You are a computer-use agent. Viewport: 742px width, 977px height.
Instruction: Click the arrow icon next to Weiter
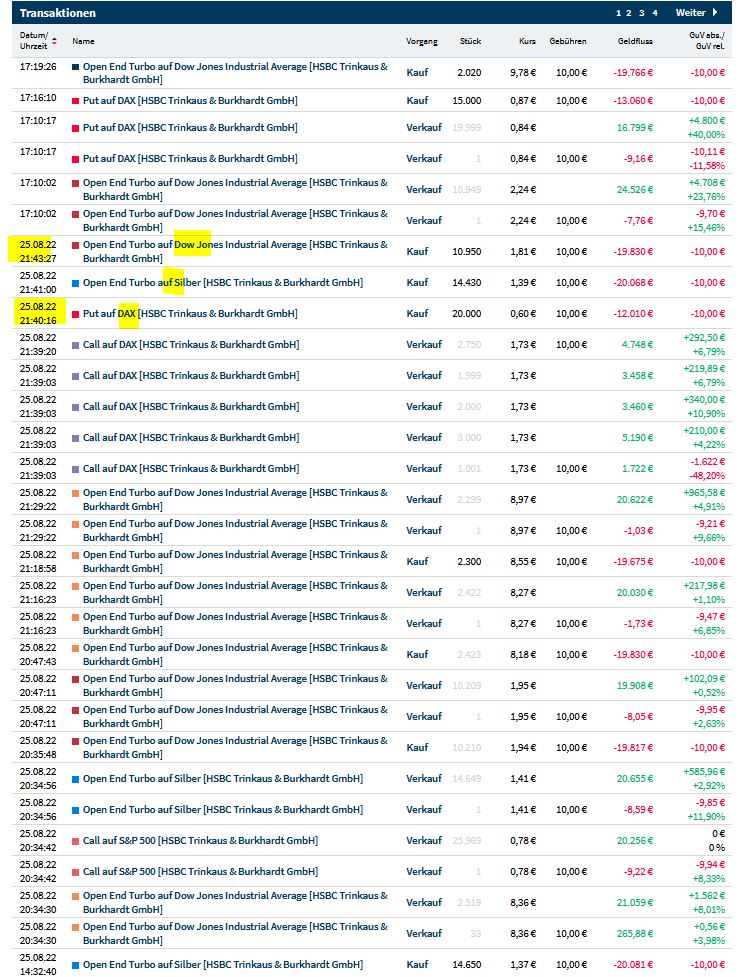(x=715, y=13)
